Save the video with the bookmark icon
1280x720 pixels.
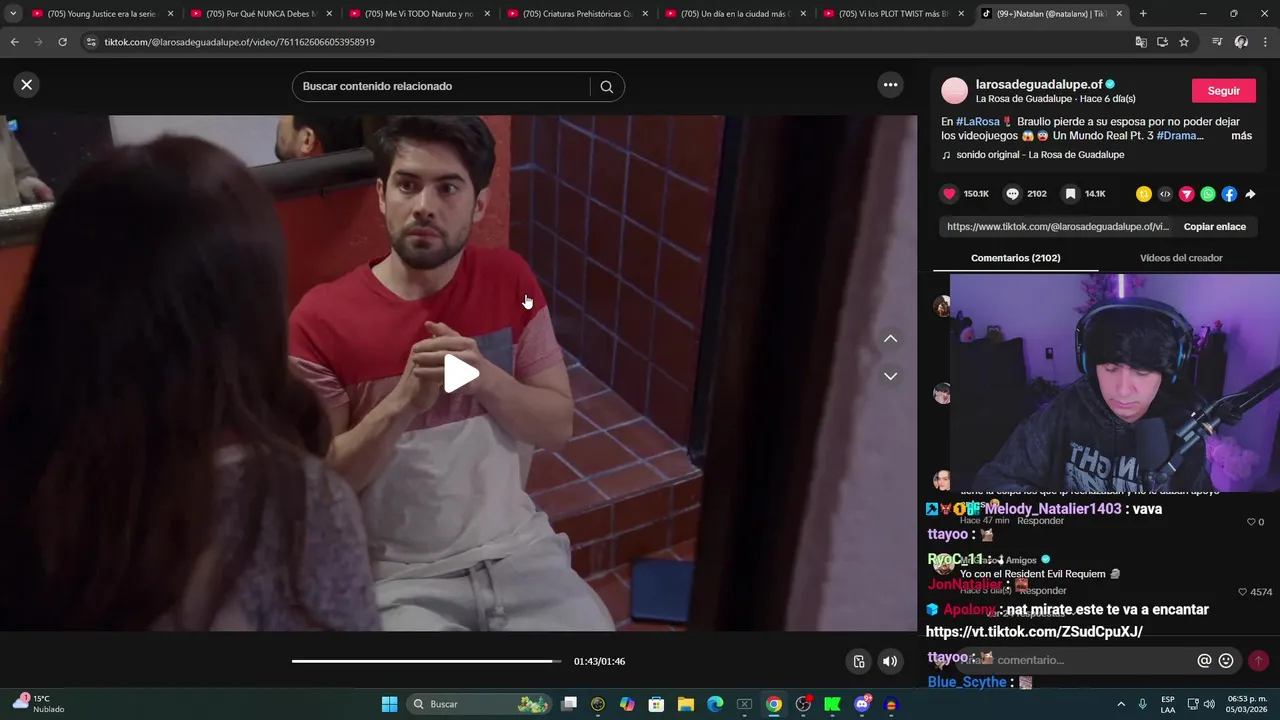1070,194
